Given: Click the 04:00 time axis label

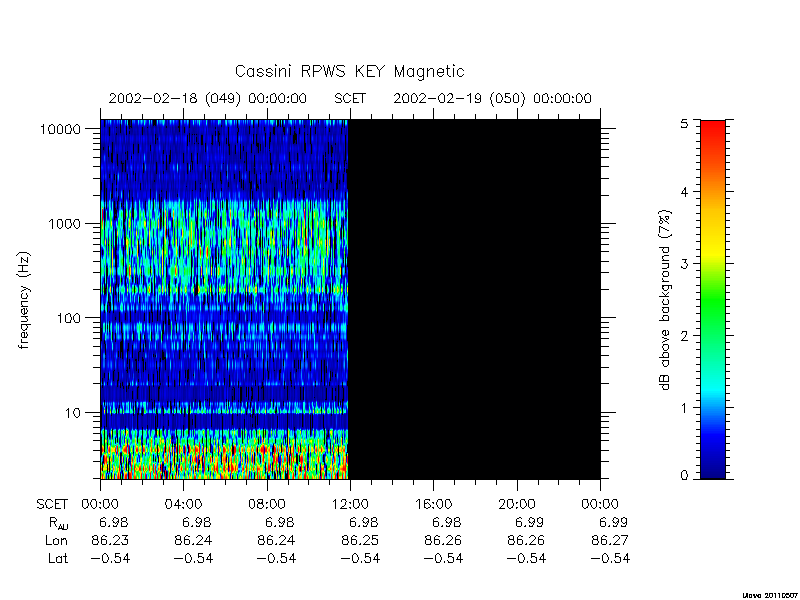Looking at the screenshot, I should click(183, 505).
